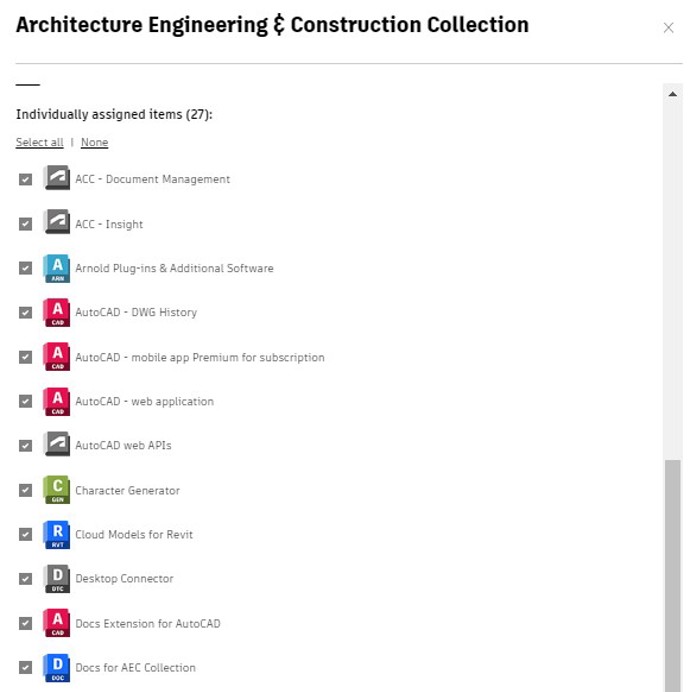This screenshot has width=690, height=692.
Task: Disable AutoCAD mobile app Premium checkbox
Action: point(26,357)
